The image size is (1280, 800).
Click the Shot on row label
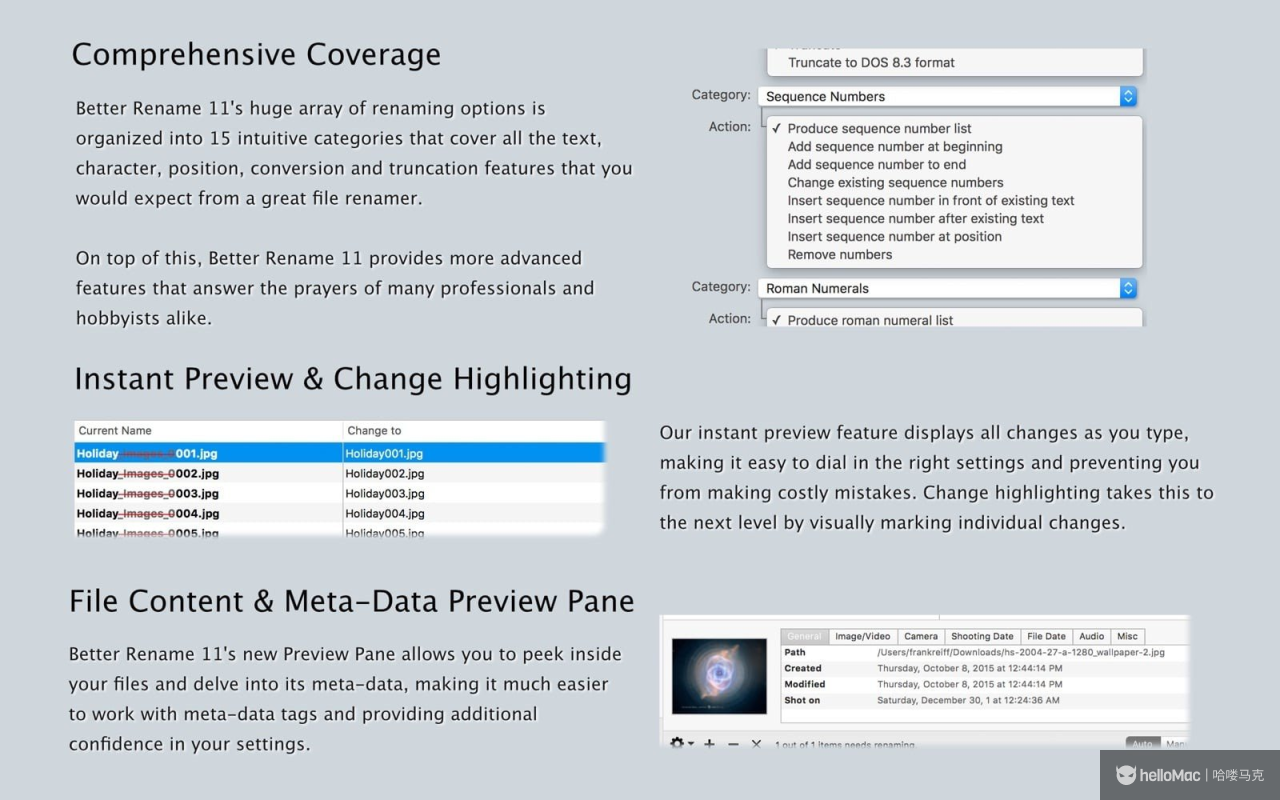tap(802, 700)
